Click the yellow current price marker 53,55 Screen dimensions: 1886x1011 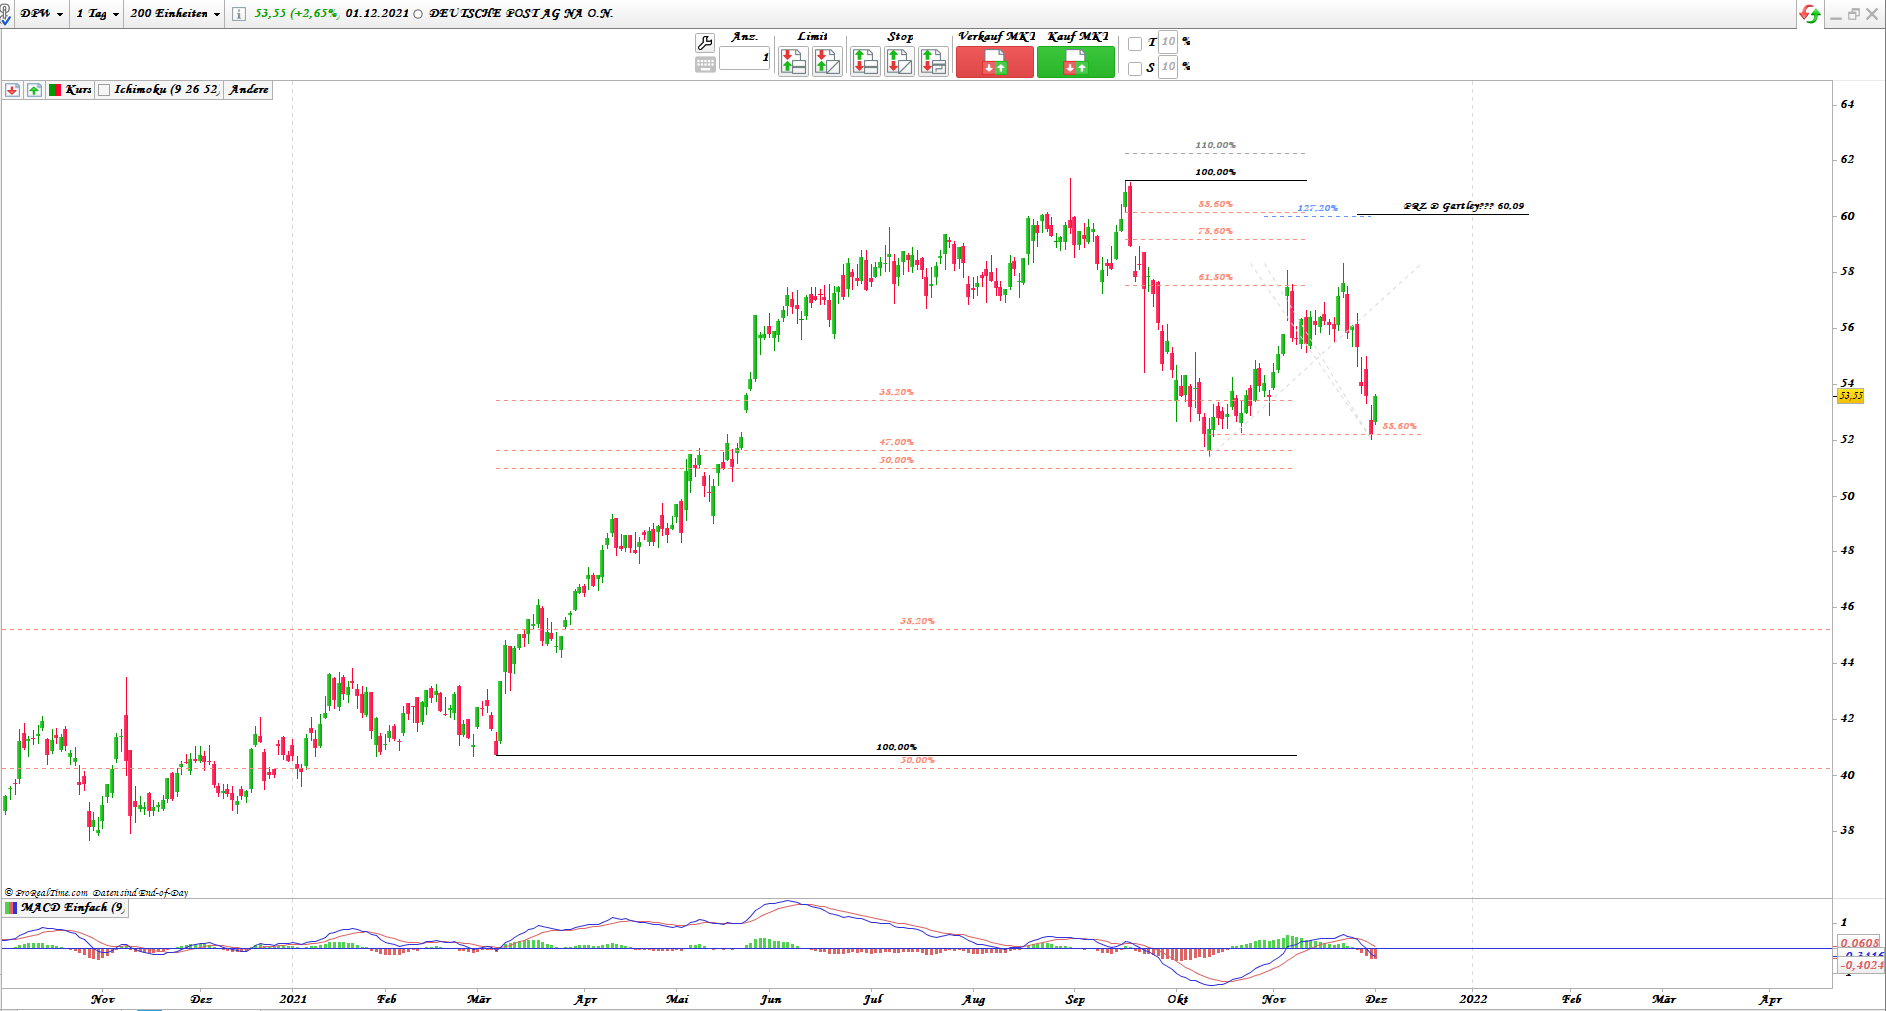(1851, 396)
